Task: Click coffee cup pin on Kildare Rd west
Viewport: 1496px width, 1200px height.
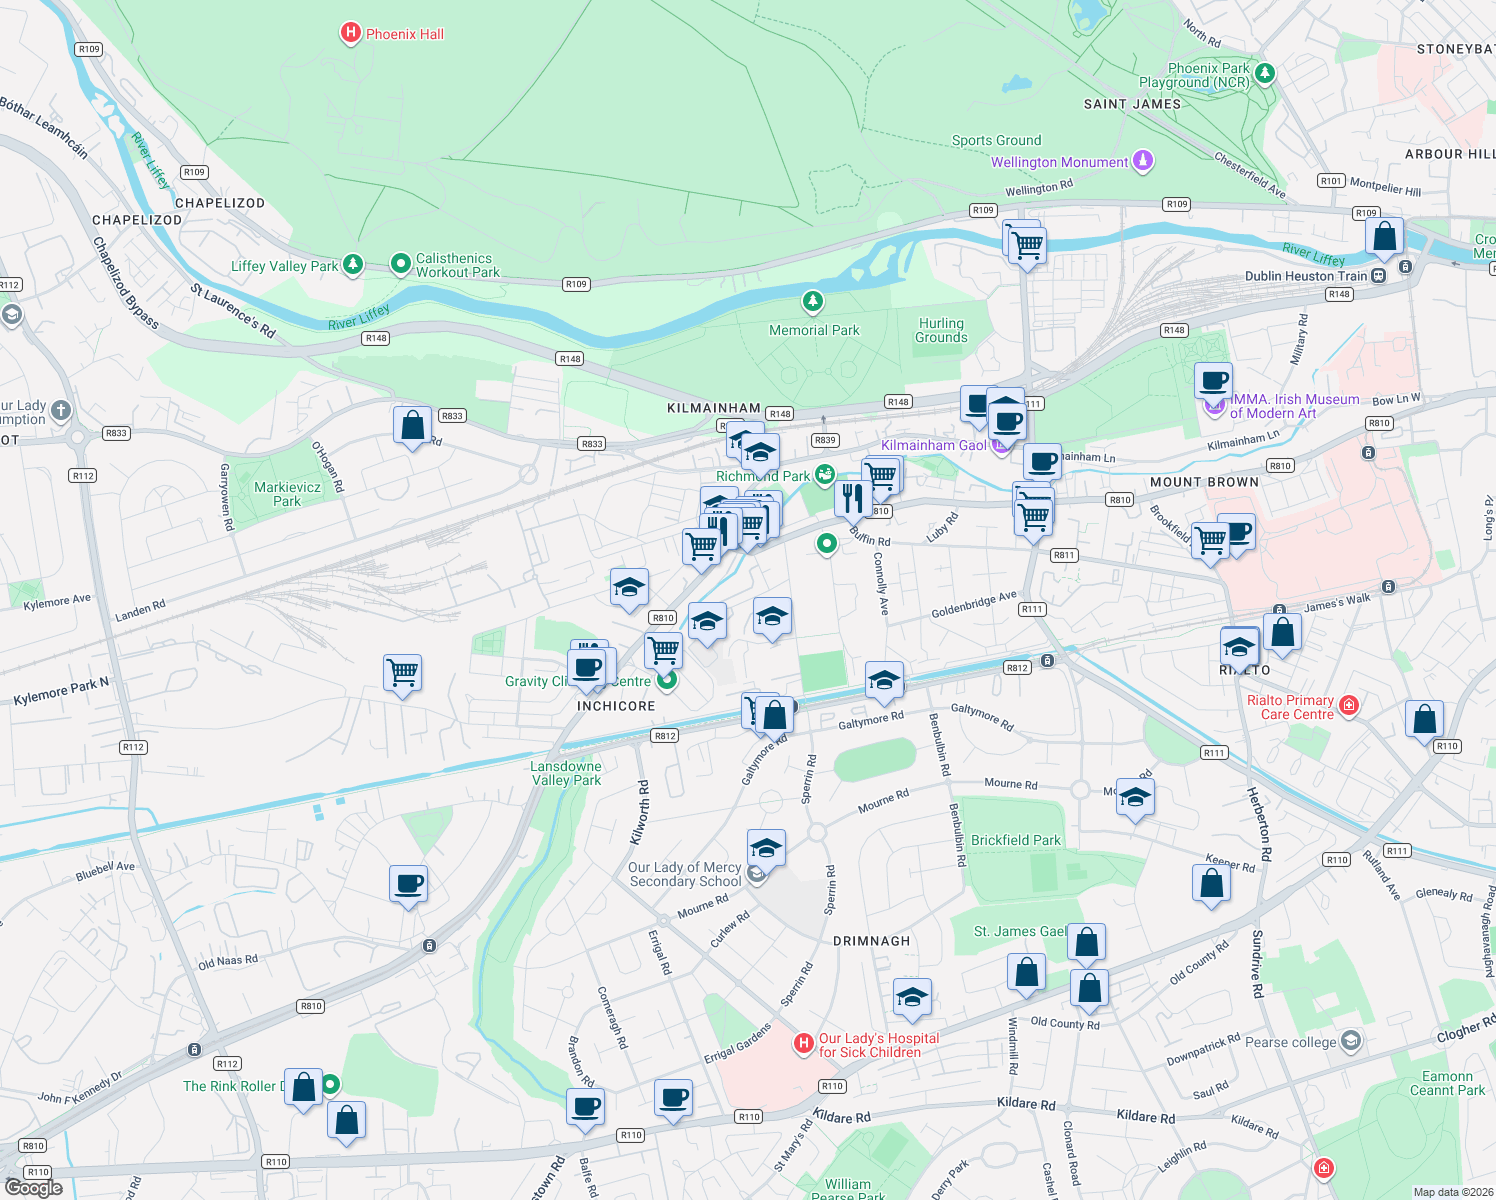Action: pos(674,1099)
